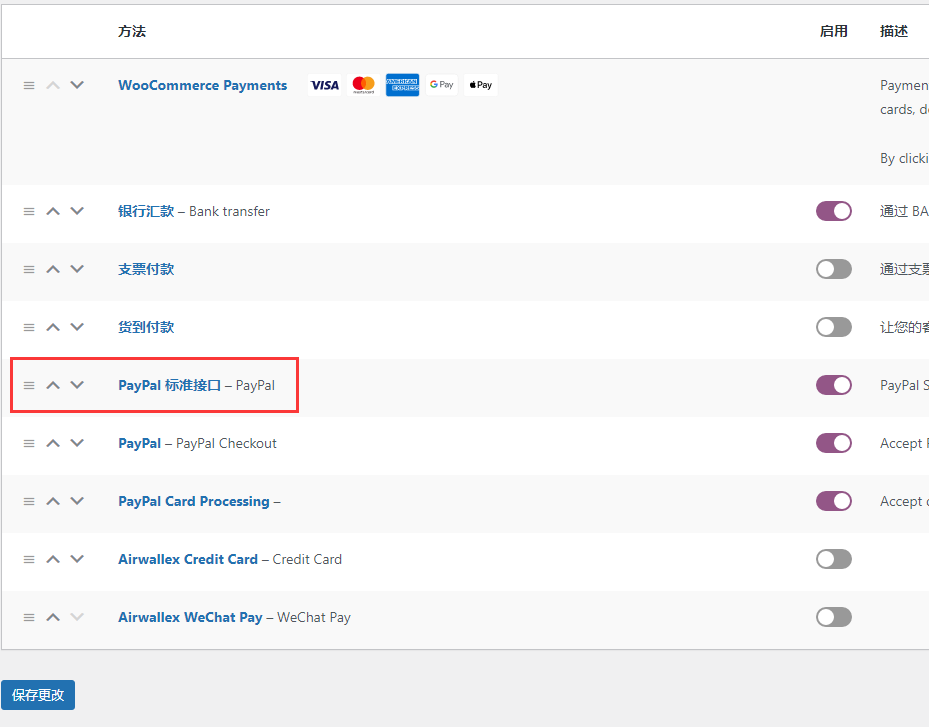Screen dimensions: 929x727
Task: Move Airwallex WeChat Pay up
Action: [x=53, y=617]
